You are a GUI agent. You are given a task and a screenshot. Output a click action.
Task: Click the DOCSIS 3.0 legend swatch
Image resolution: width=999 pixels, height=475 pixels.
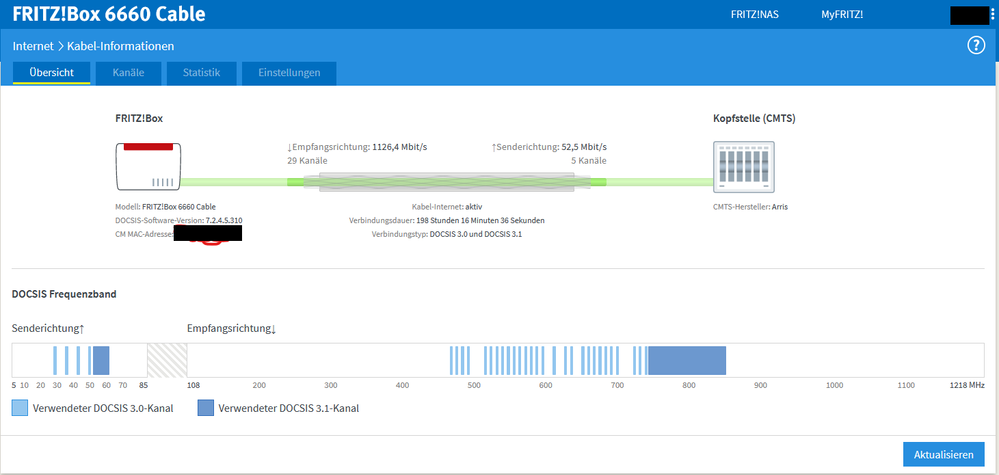(20, 408)
